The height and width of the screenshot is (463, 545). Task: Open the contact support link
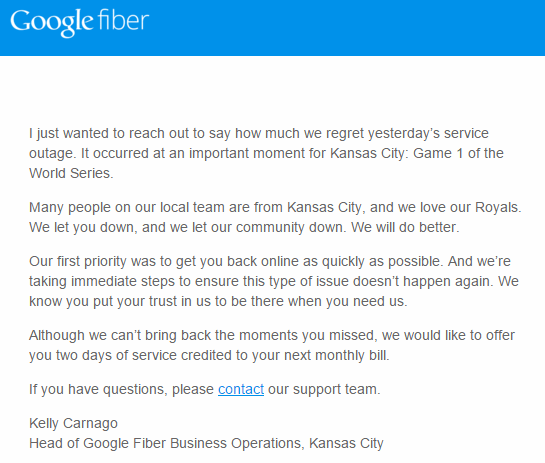coord(241,389)
